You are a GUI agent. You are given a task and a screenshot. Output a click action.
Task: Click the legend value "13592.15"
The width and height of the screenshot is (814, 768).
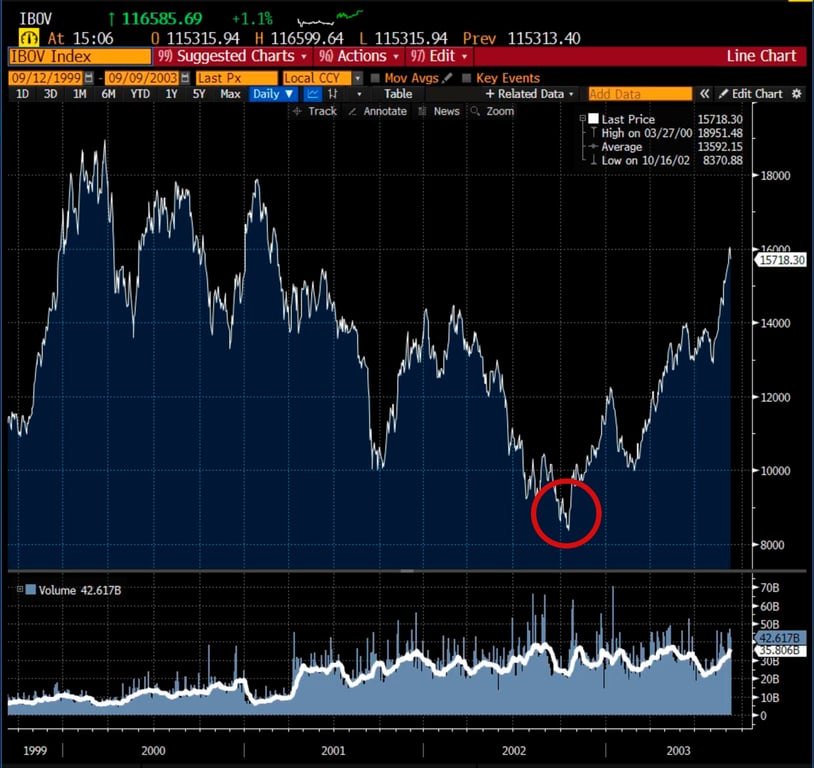(720, 146)
